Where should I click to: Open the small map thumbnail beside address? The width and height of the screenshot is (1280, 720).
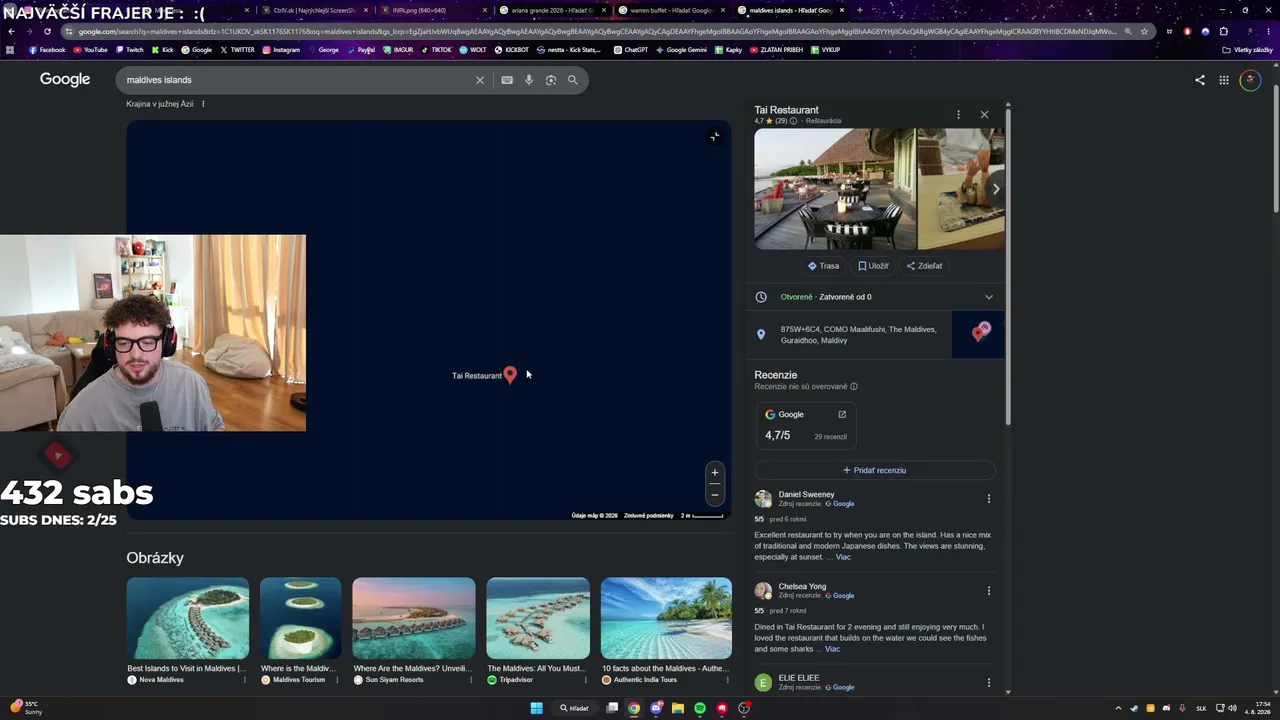[x=978, y=334]
